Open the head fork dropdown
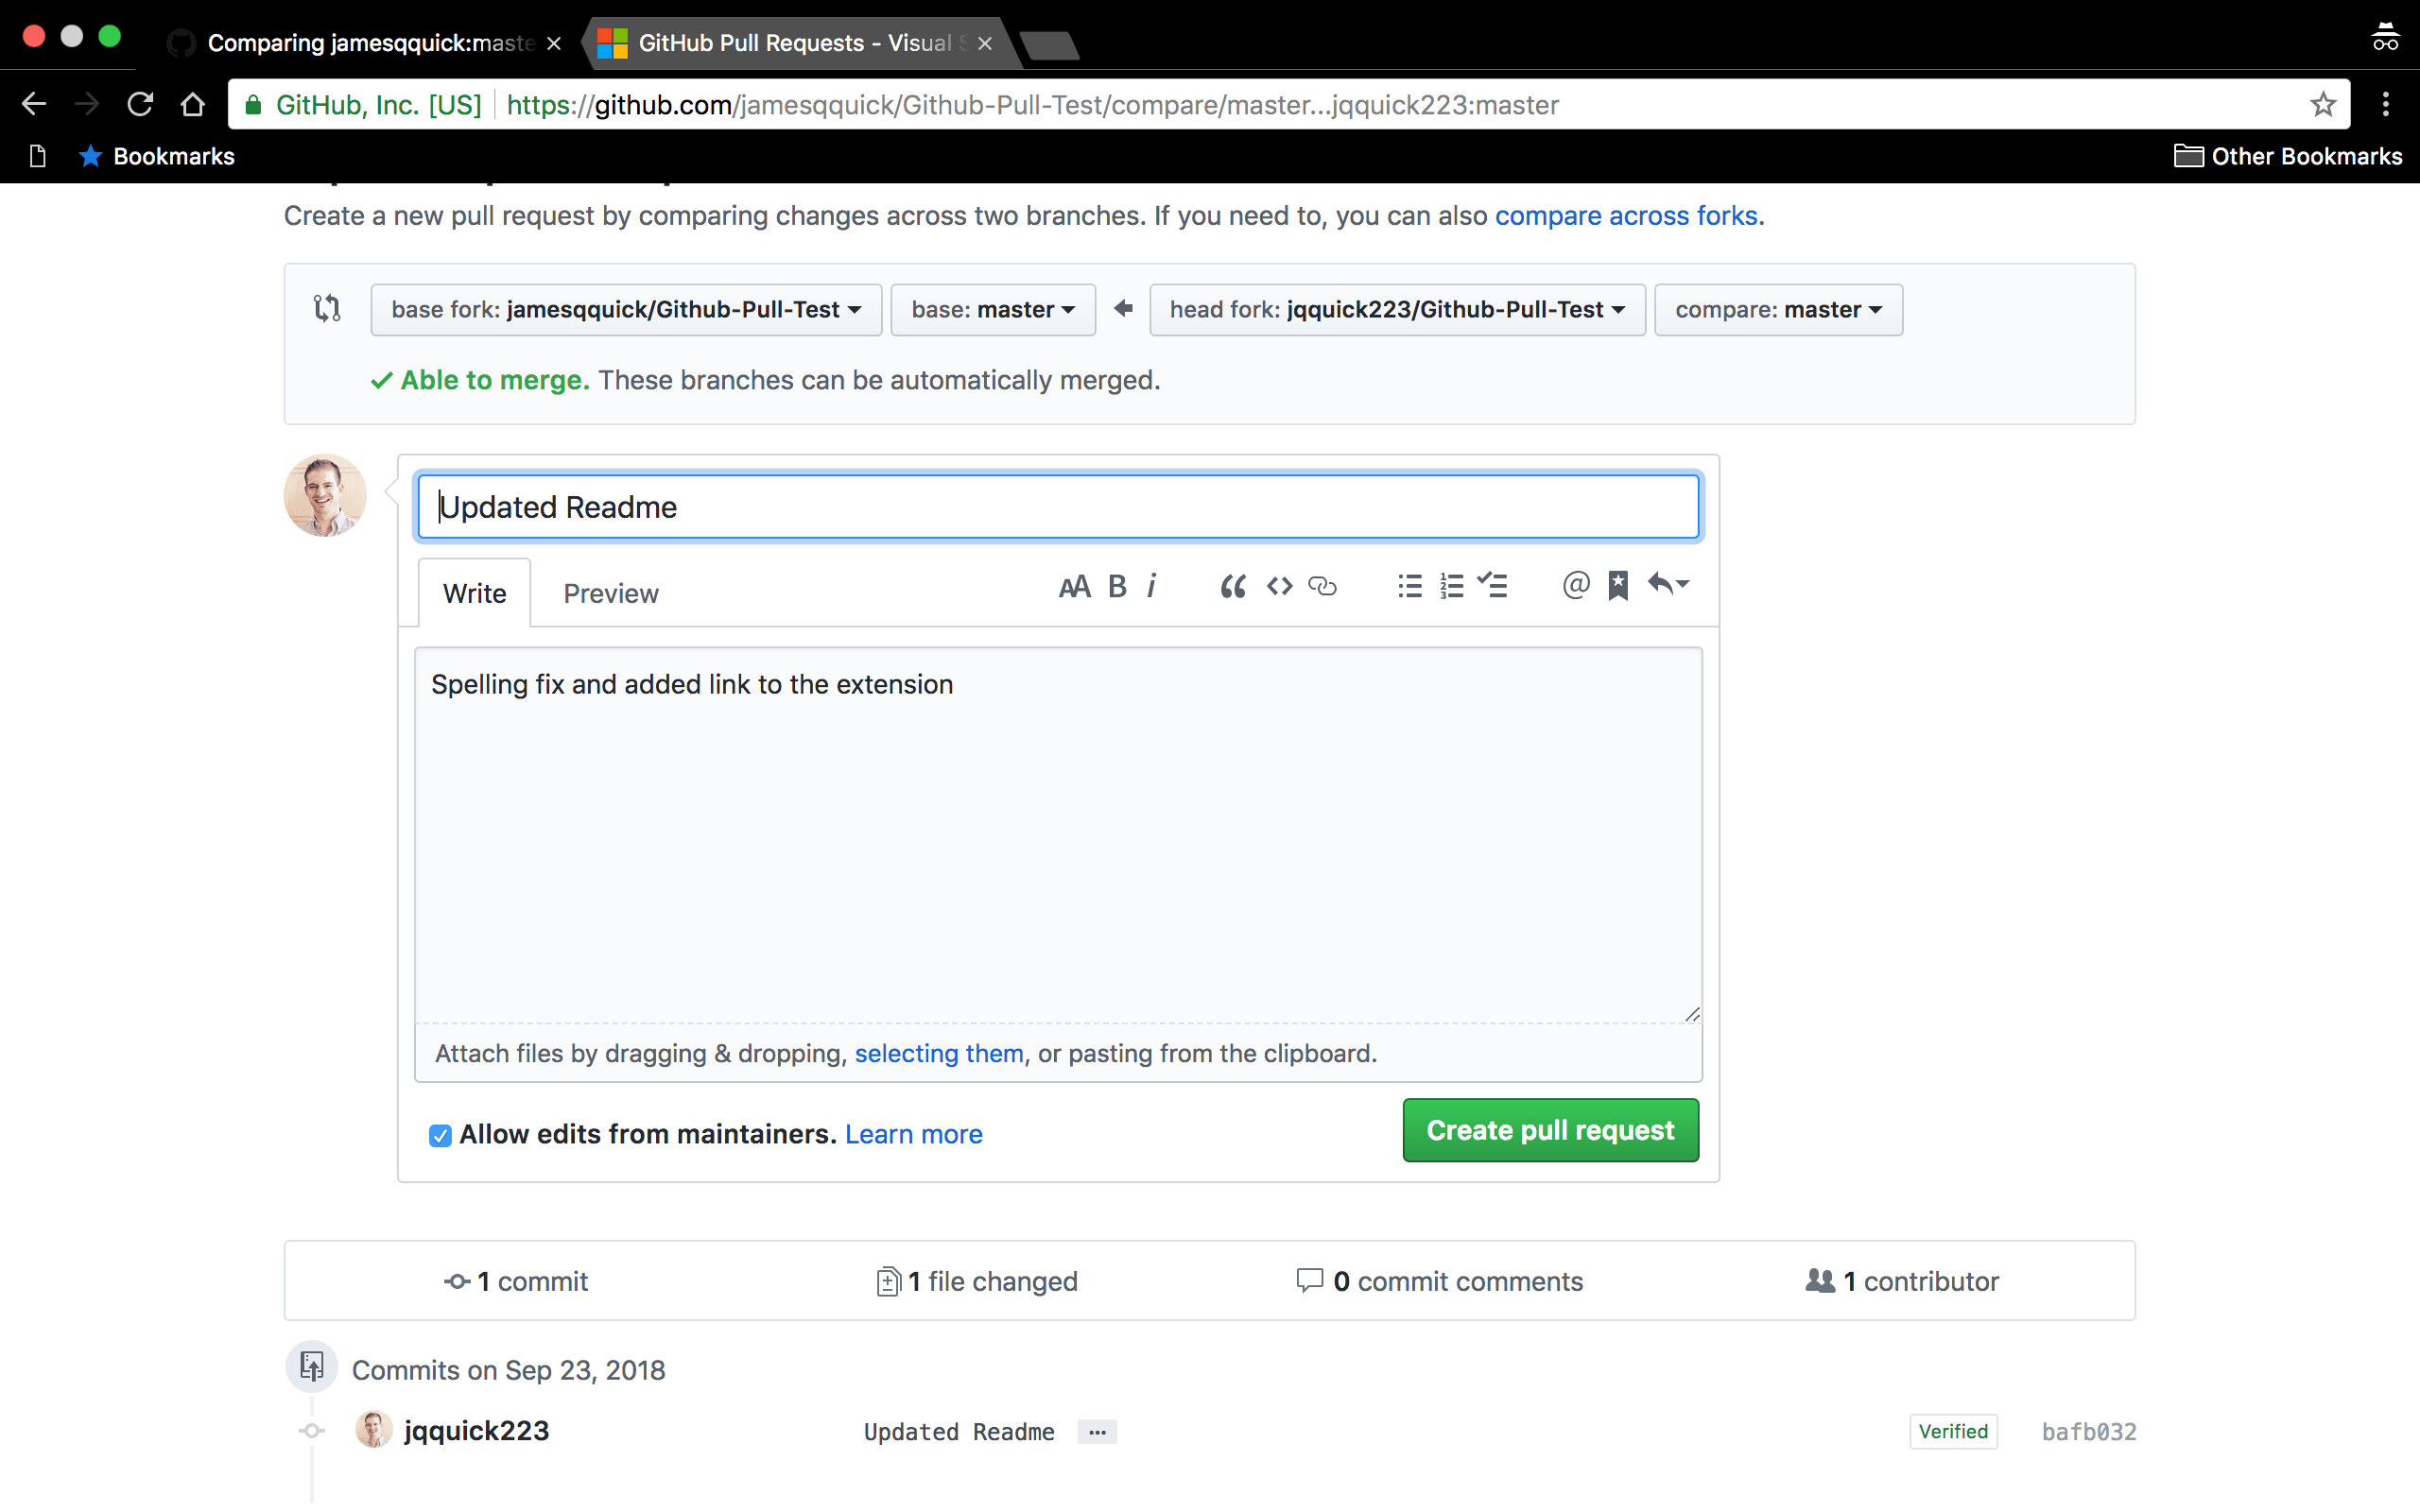Image resolution: width=2420 pixels, height=1512 pixels. coord(1397,310)
